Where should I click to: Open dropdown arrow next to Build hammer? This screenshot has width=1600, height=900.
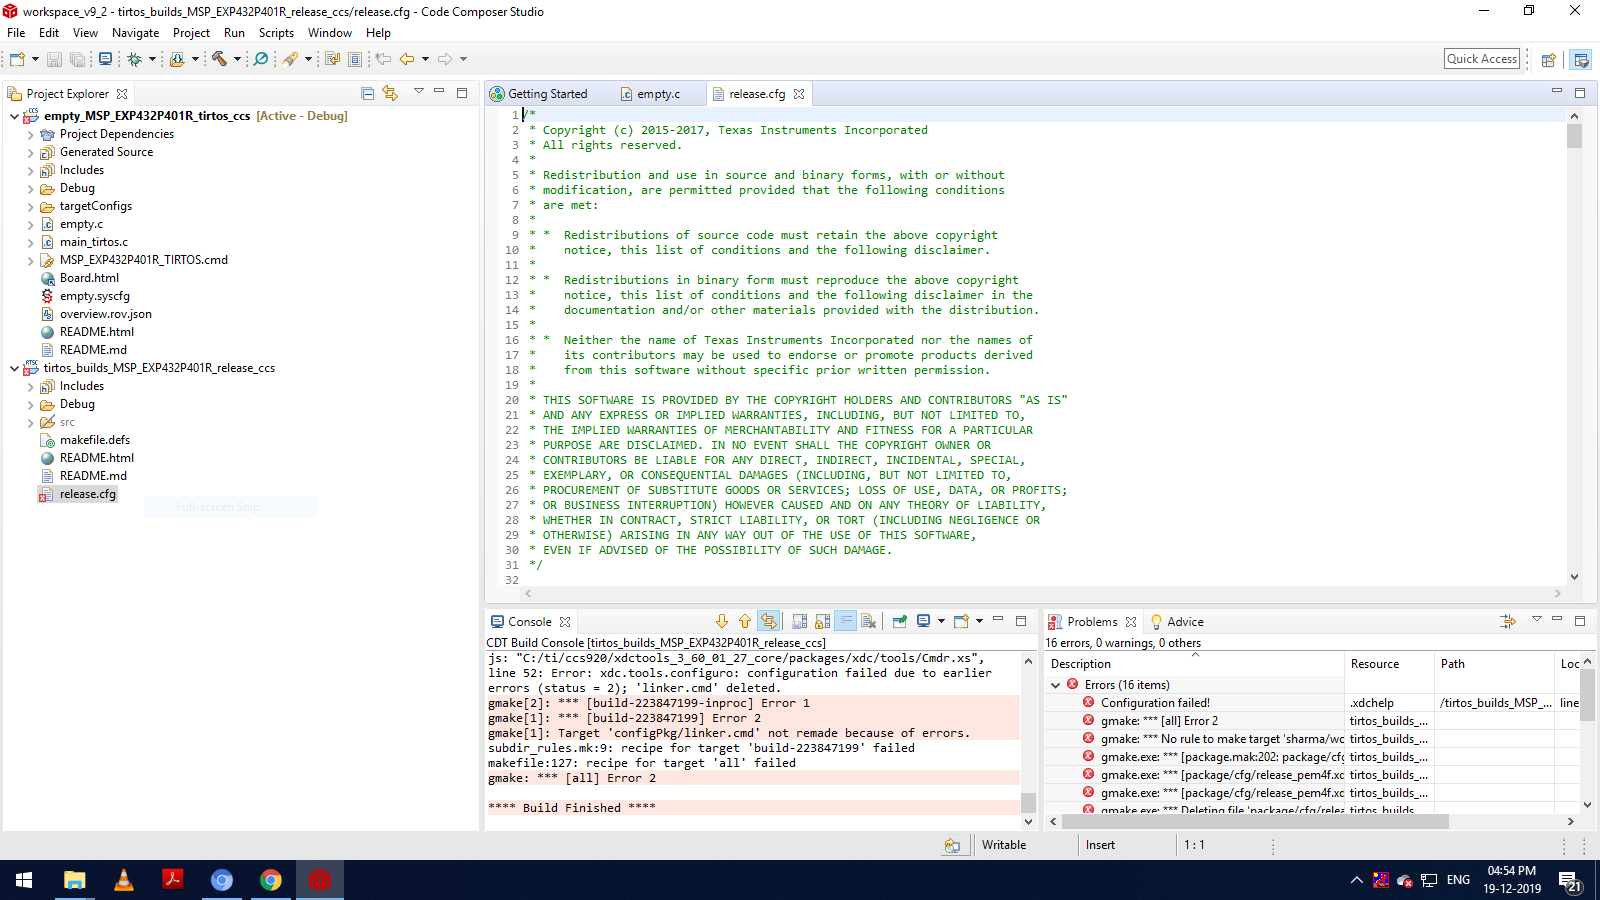[237, 59]
